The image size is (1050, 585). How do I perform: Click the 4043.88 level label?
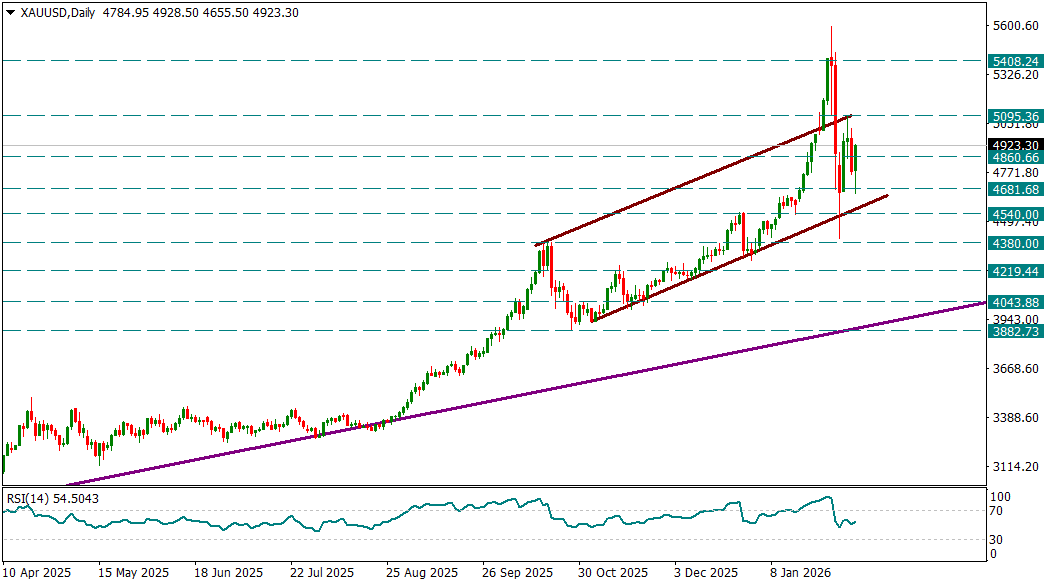pyautogui.click(x=1014, y=302)
